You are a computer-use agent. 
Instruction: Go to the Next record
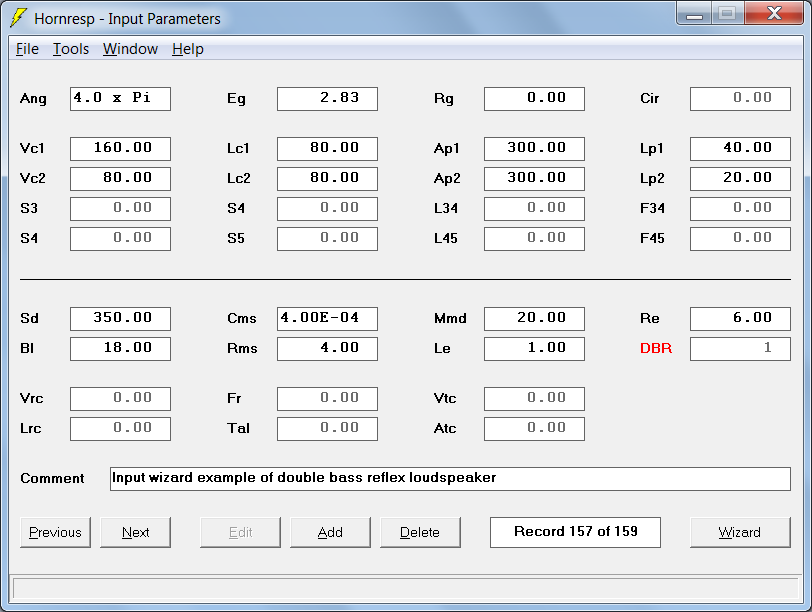point(135,532)
